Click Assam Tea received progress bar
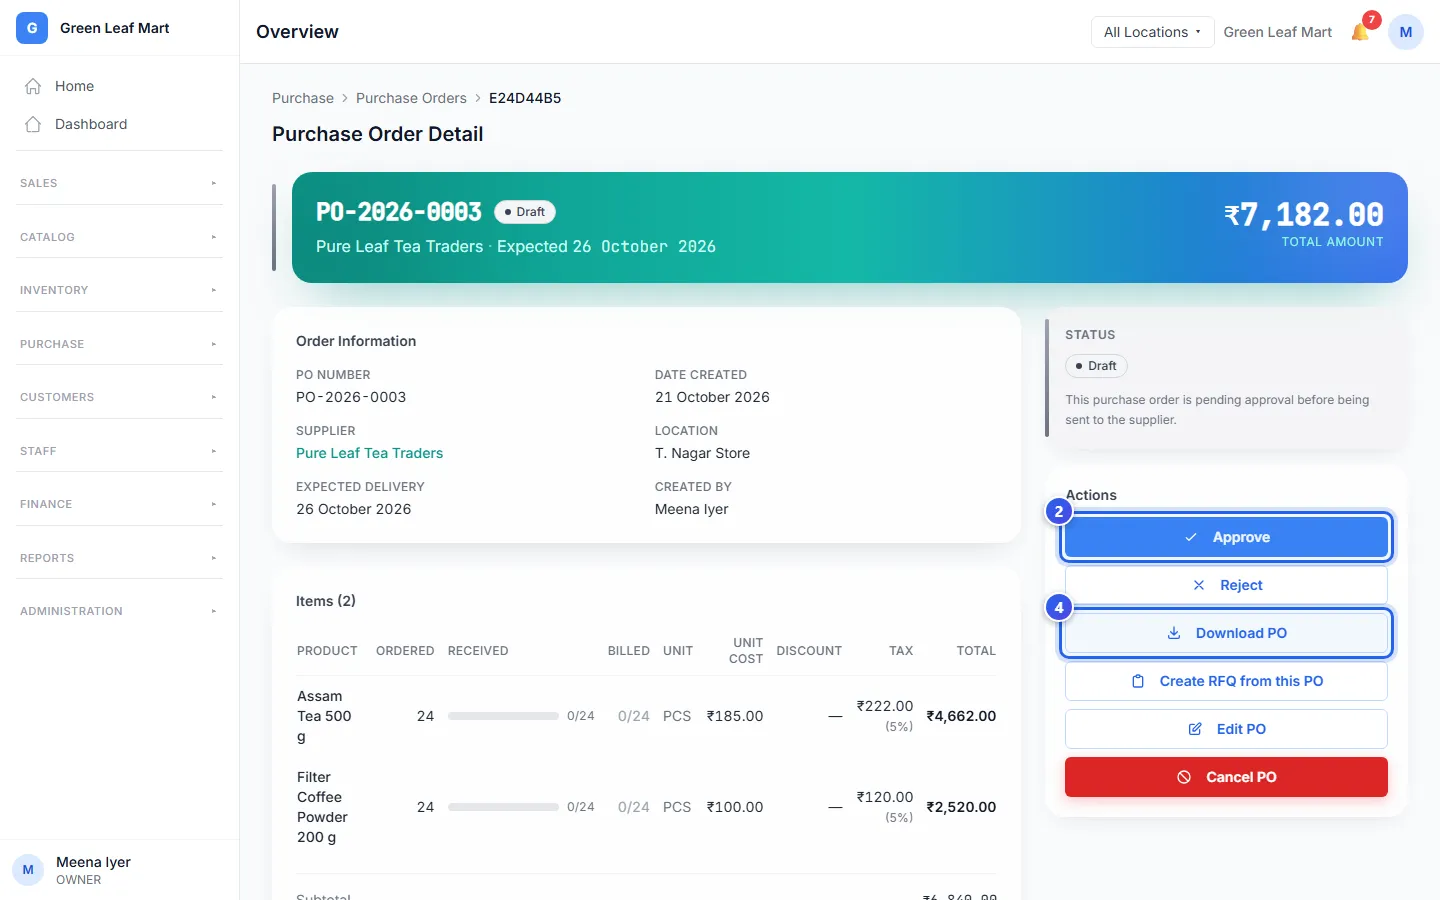Screen dimensions: 1440x900 503,716
